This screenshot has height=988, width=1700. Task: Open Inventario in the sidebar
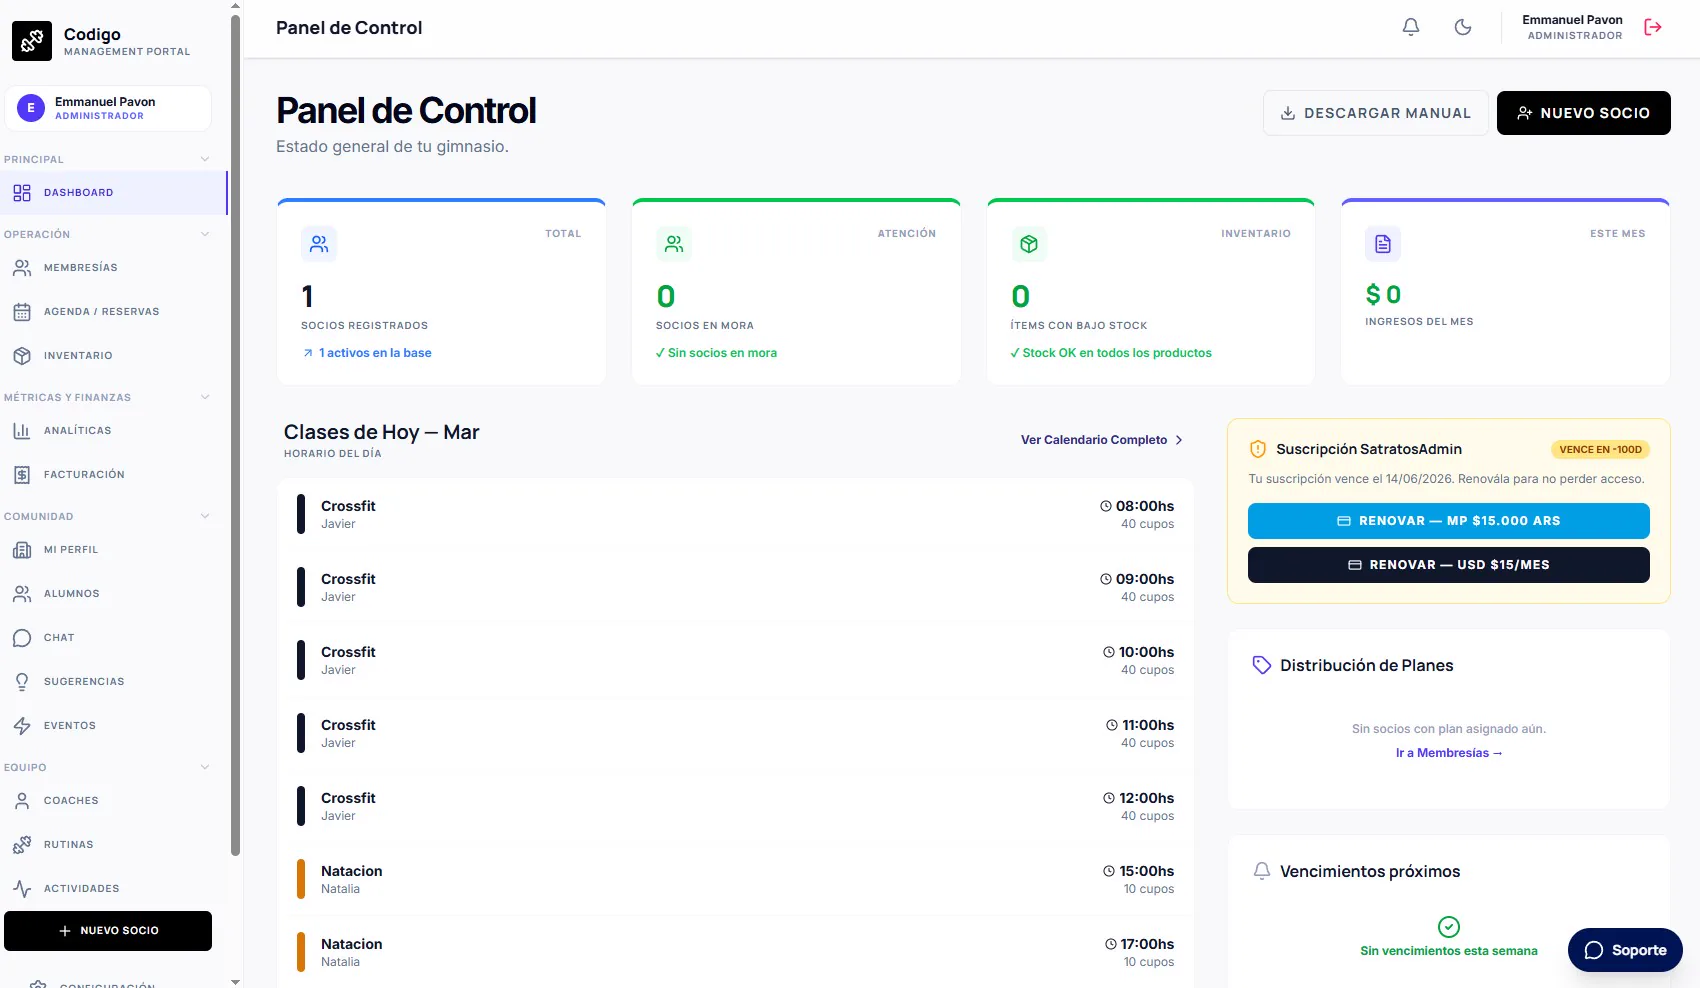(114, 356)
